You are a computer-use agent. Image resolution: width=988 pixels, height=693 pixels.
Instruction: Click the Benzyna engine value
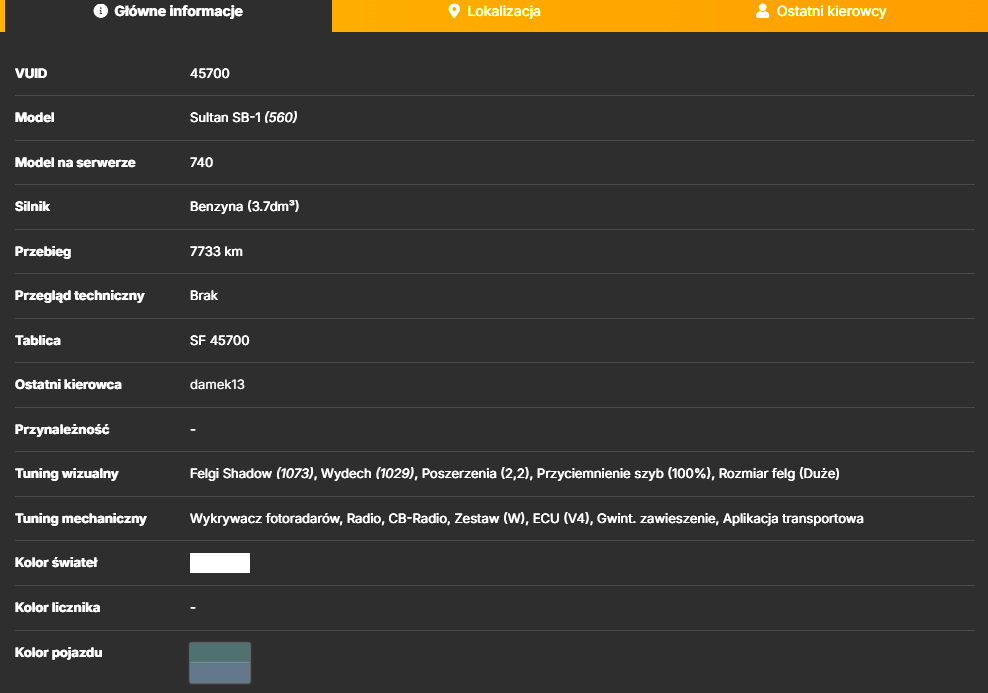point(216,207)
